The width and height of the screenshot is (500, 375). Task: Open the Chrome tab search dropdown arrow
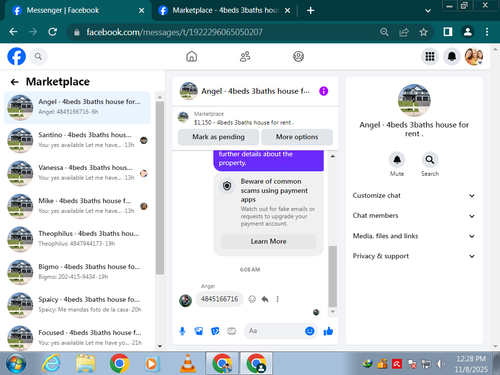click(428, 11)
